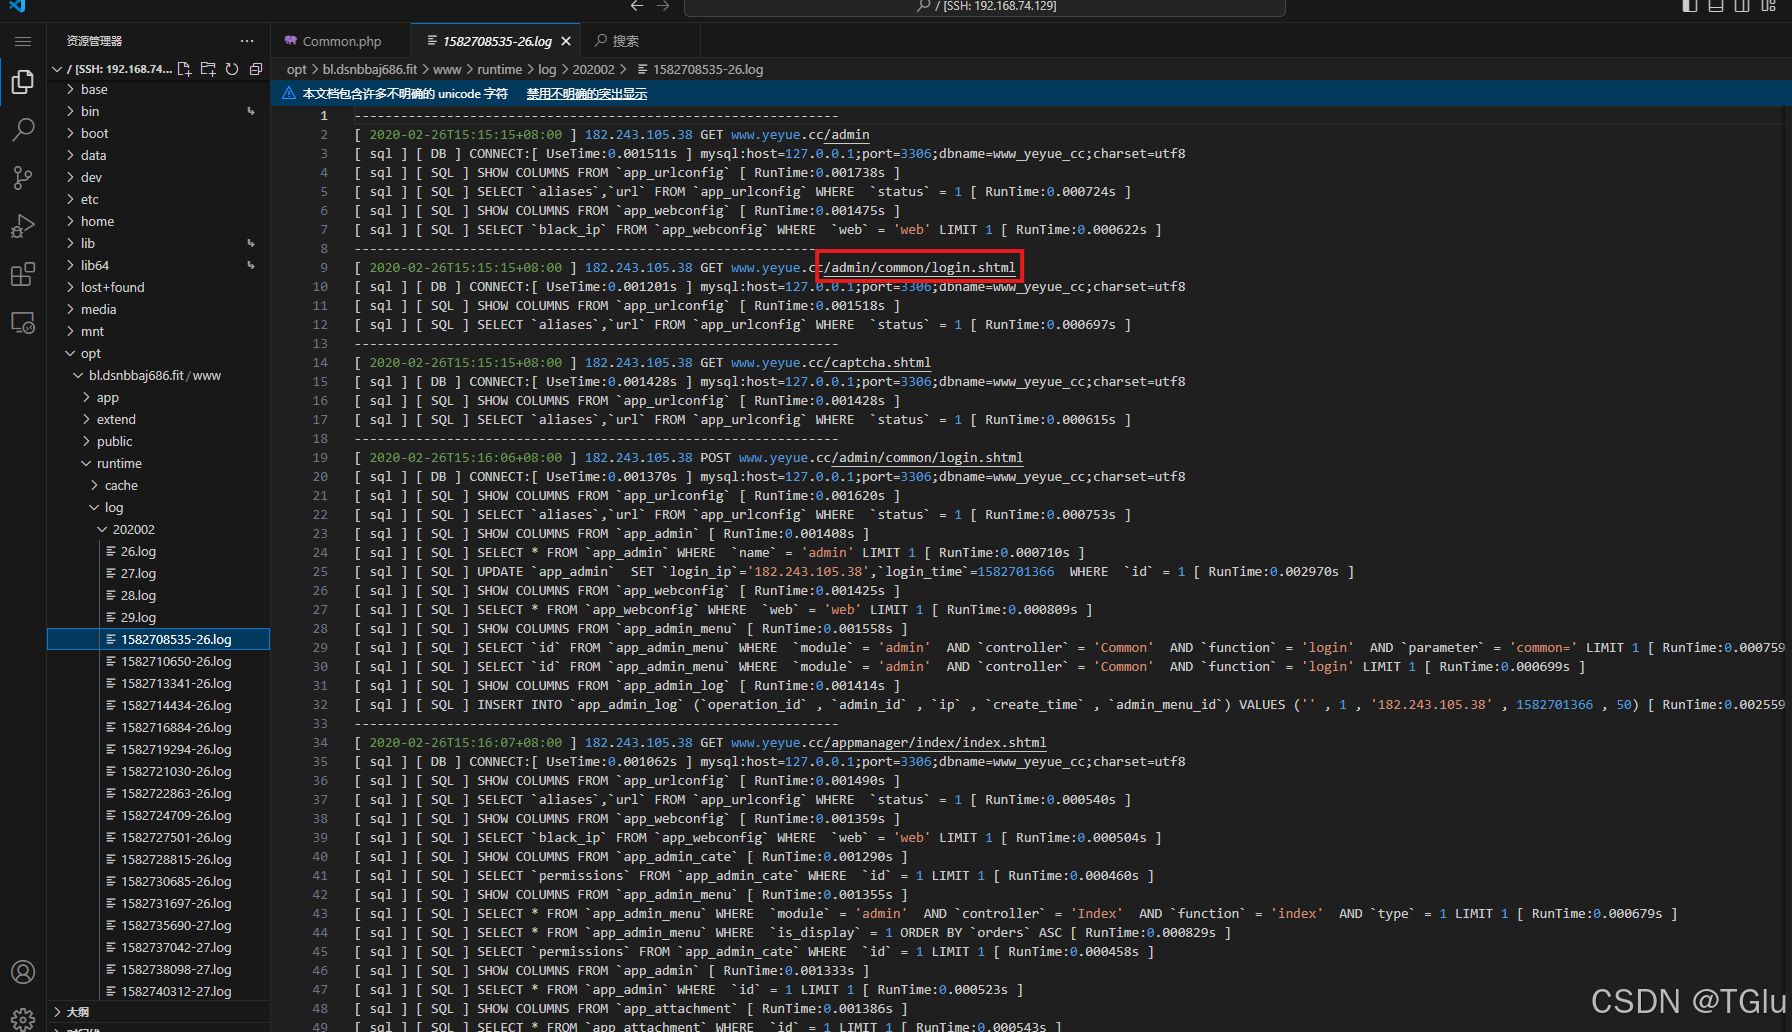1792x1032 pixels.
Task: Open the Manage gear menu
Action: 23,1018
